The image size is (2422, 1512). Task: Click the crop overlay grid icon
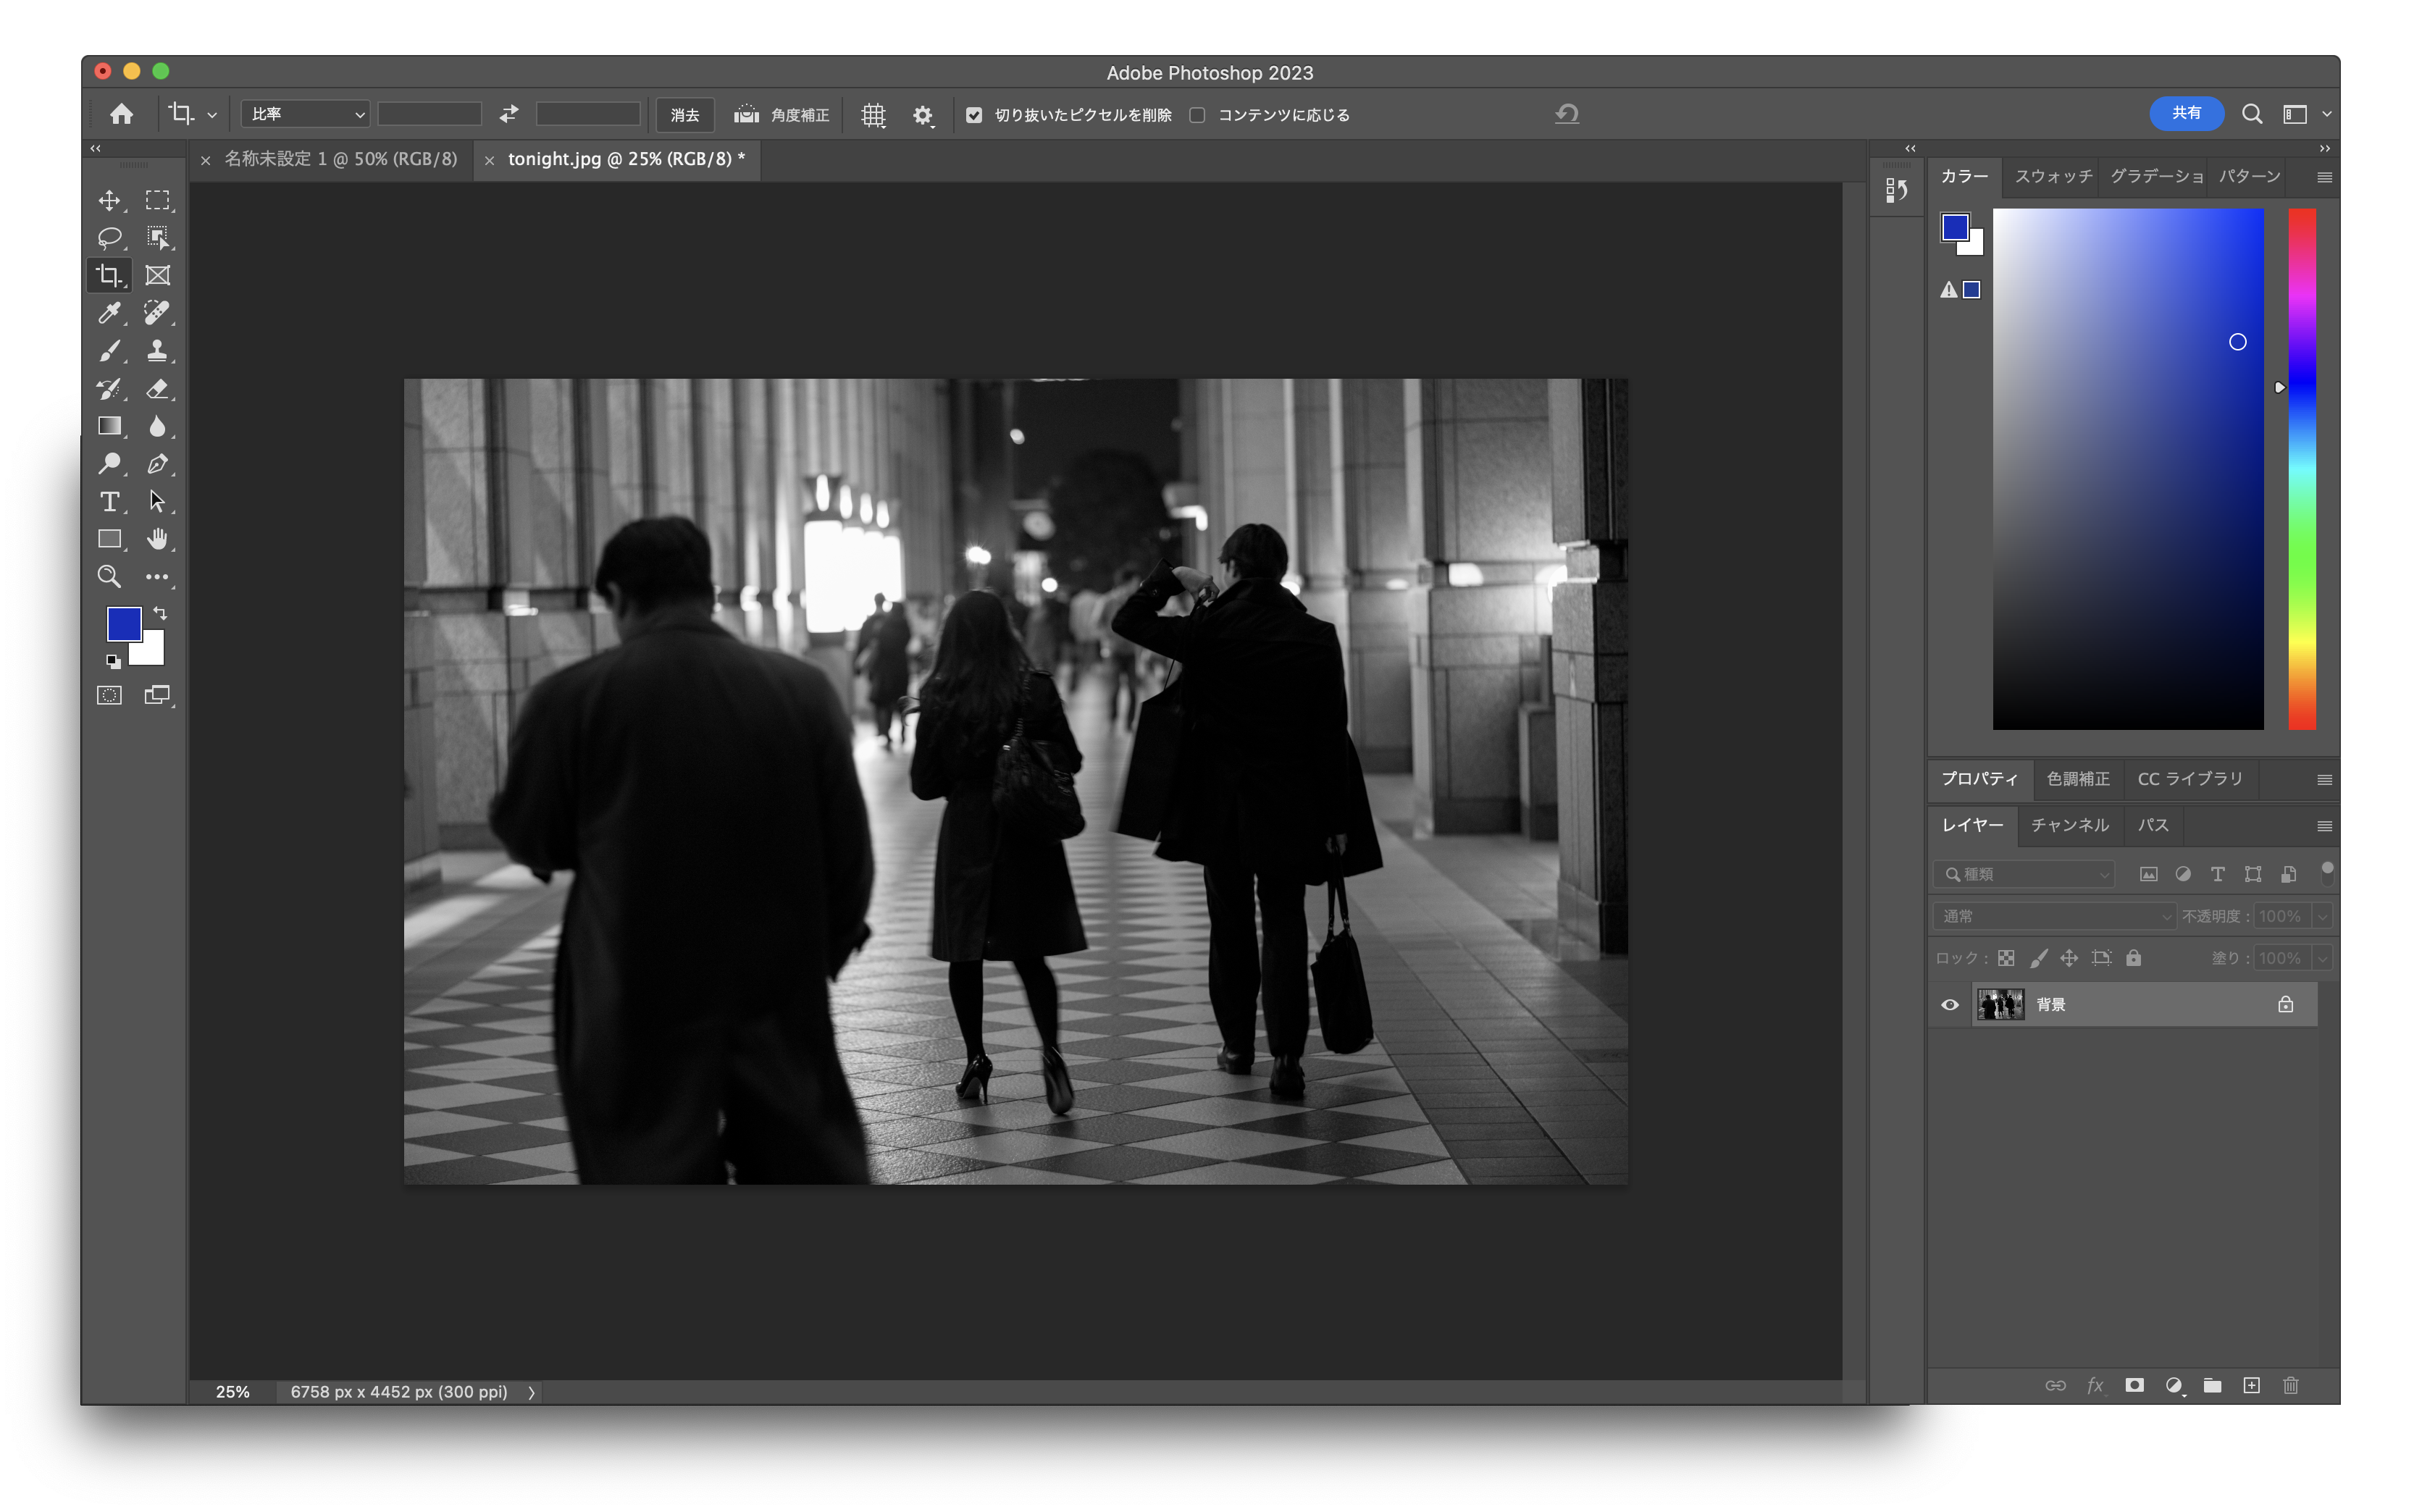pyautogui.click(x=873, y=115)
